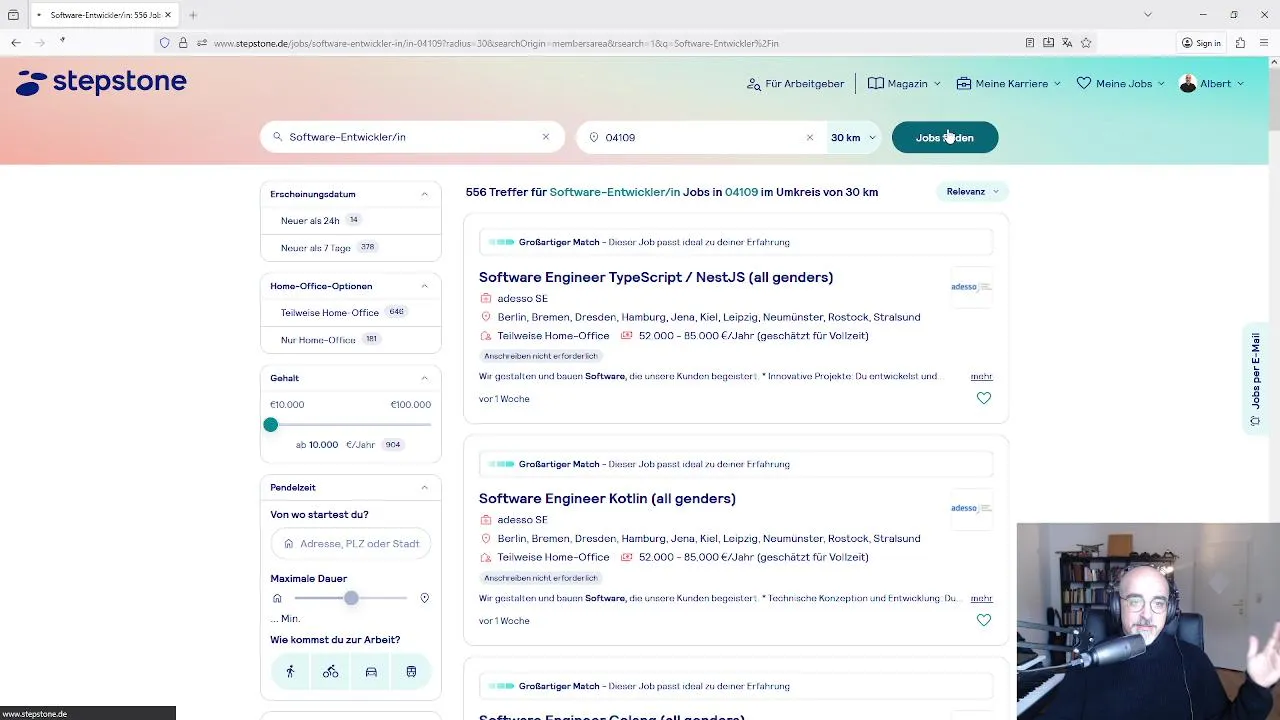
Task: Open the Meine Jobs menu
Action: click(1120, 84)
